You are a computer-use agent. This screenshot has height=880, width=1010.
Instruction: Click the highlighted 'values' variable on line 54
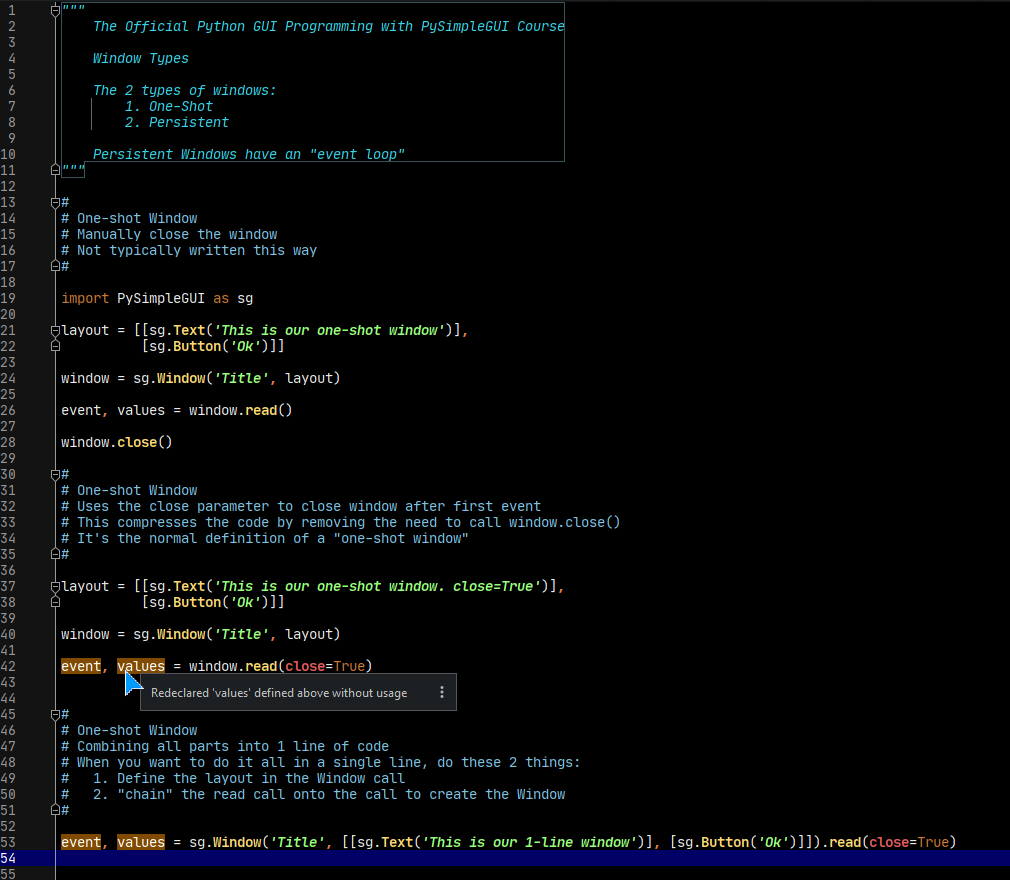click(140, 842)
